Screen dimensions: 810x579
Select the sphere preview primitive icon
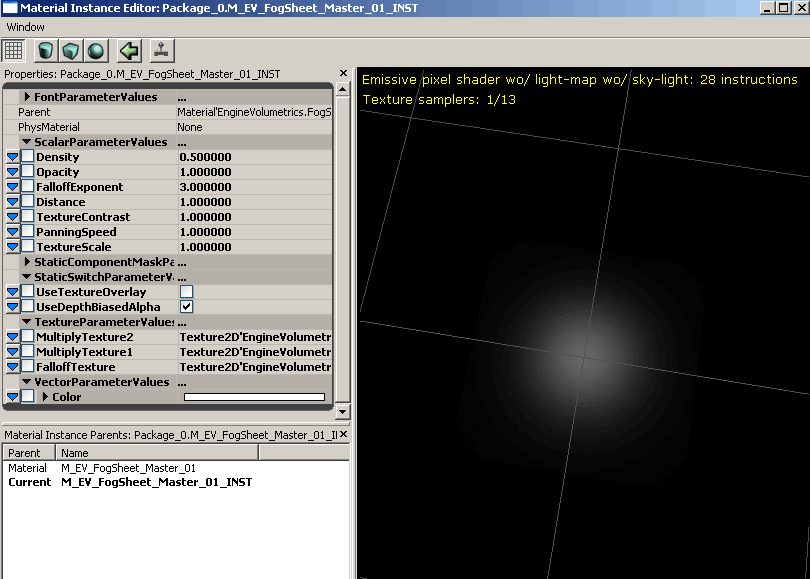tap(96, 51)
